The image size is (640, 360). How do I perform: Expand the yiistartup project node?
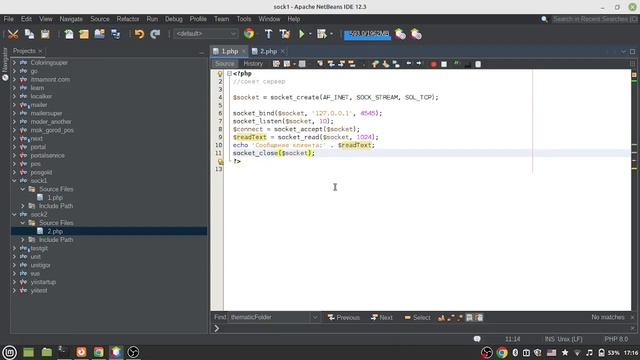point(14,282)
